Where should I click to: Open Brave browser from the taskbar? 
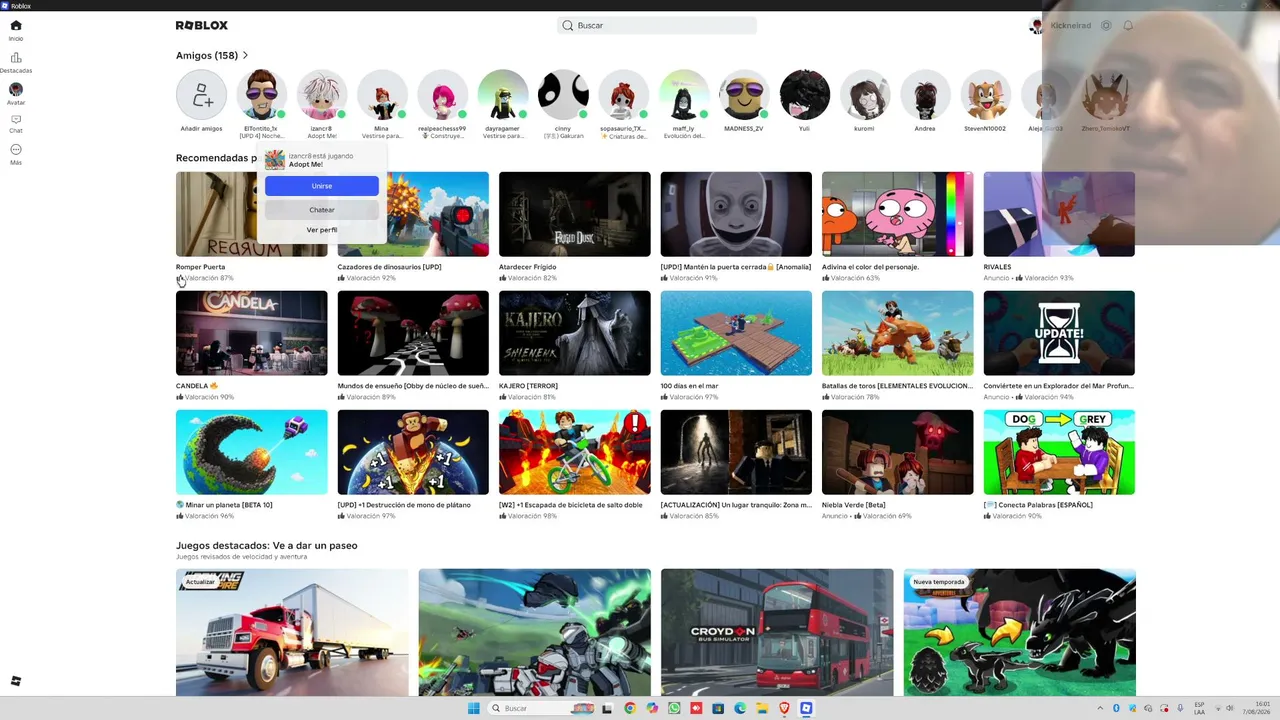pyautogui.click(x=784, y=708)
